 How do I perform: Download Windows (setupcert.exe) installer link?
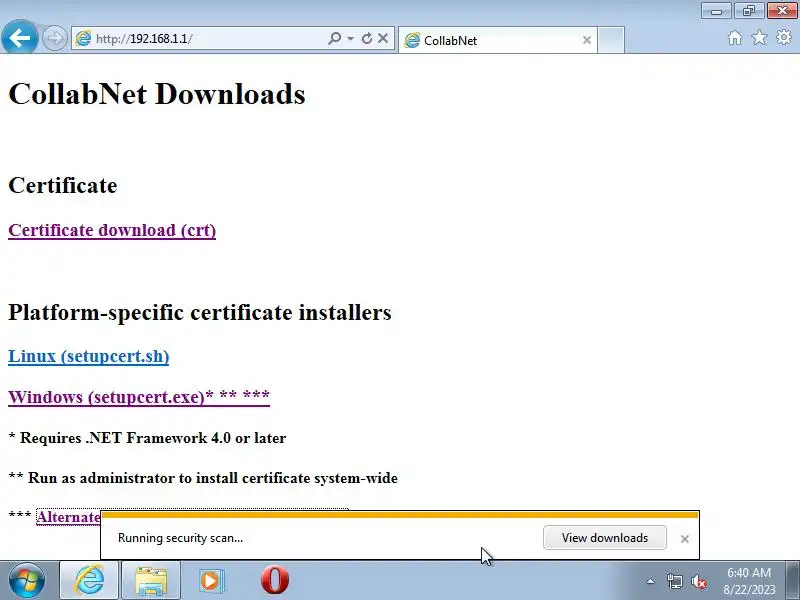(139, 396)
